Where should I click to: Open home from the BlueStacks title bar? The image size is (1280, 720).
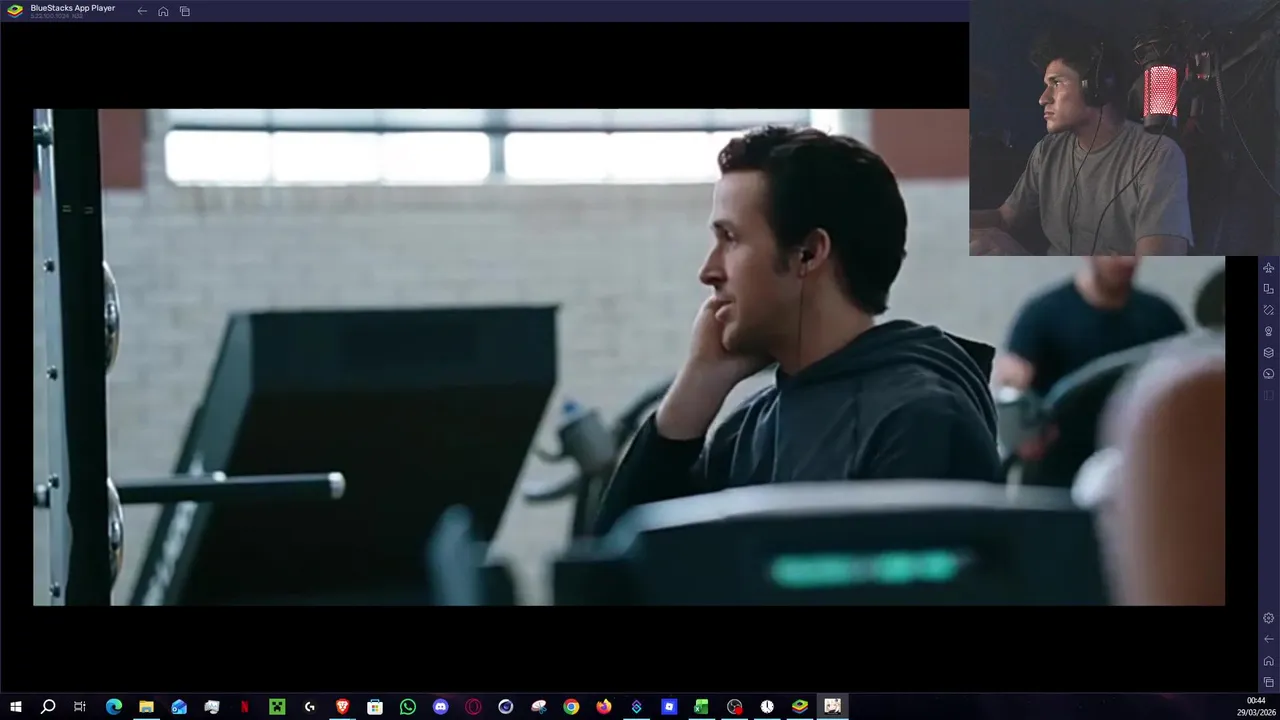163,11
